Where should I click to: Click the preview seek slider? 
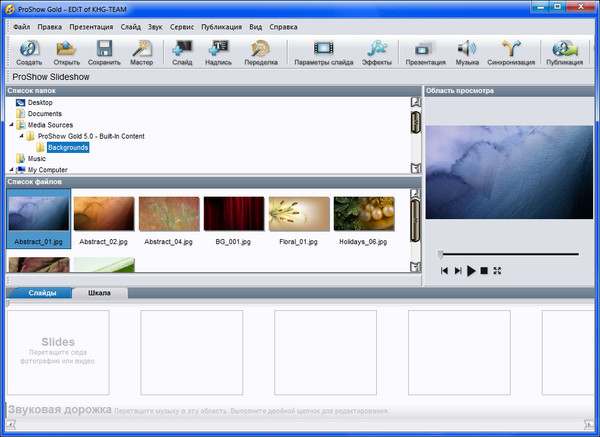(508, 254)
